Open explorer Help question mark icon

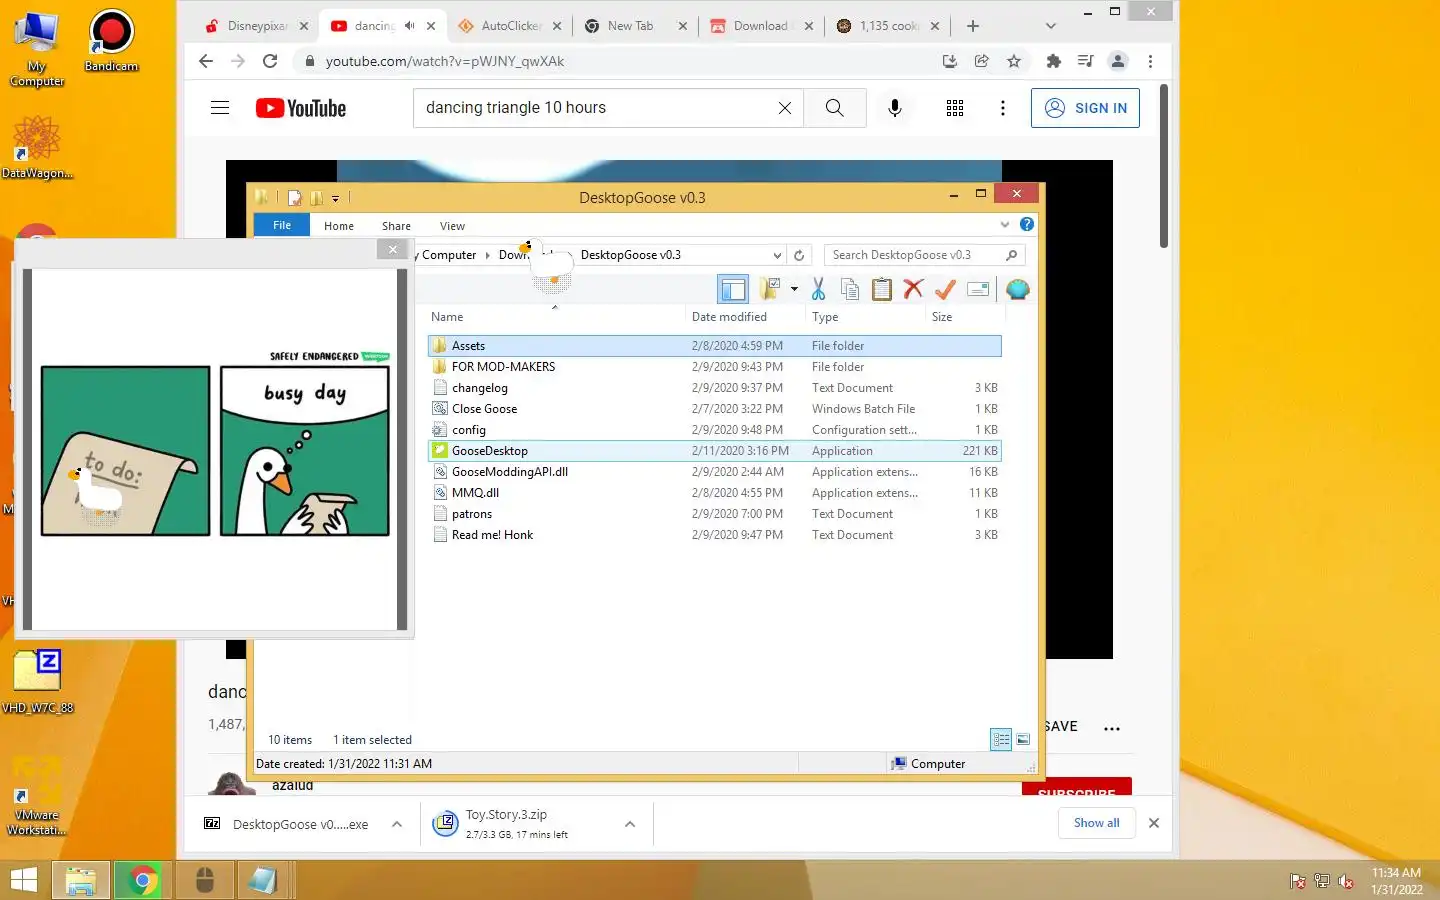tap(1027, 225)
